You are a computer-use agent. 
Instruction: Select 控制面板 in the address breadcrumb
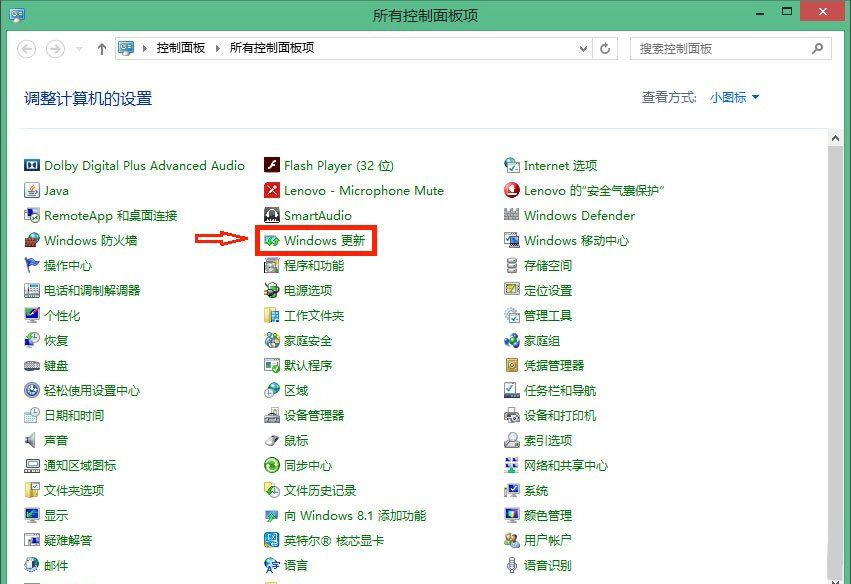point(181,48)
